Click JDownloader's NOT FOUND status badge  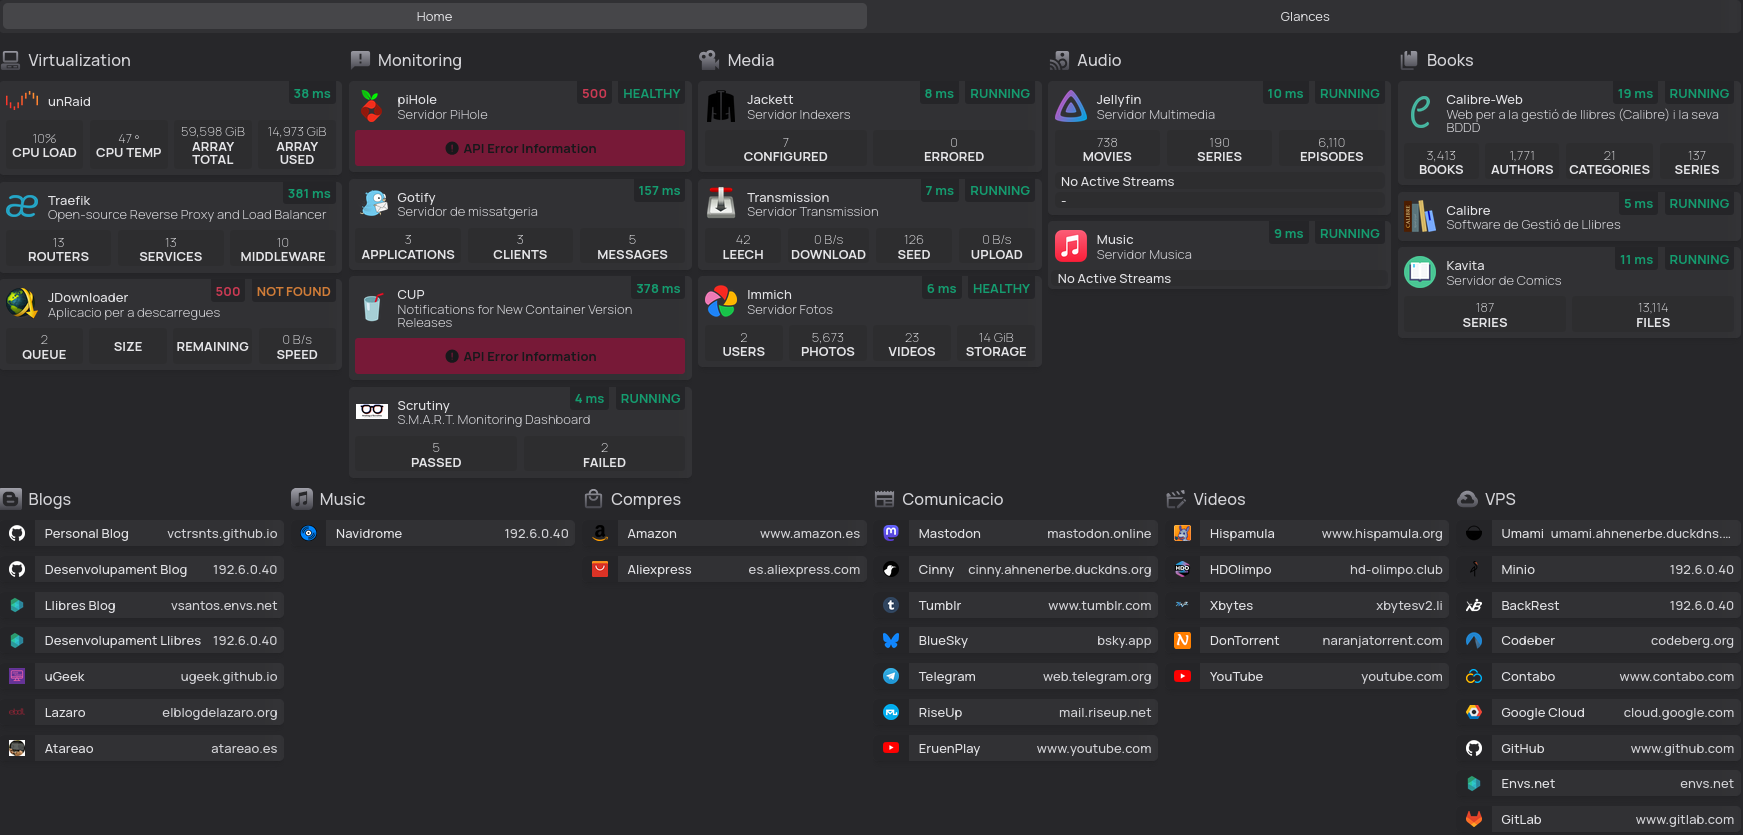pyautogui.click(x=293, y=292)
